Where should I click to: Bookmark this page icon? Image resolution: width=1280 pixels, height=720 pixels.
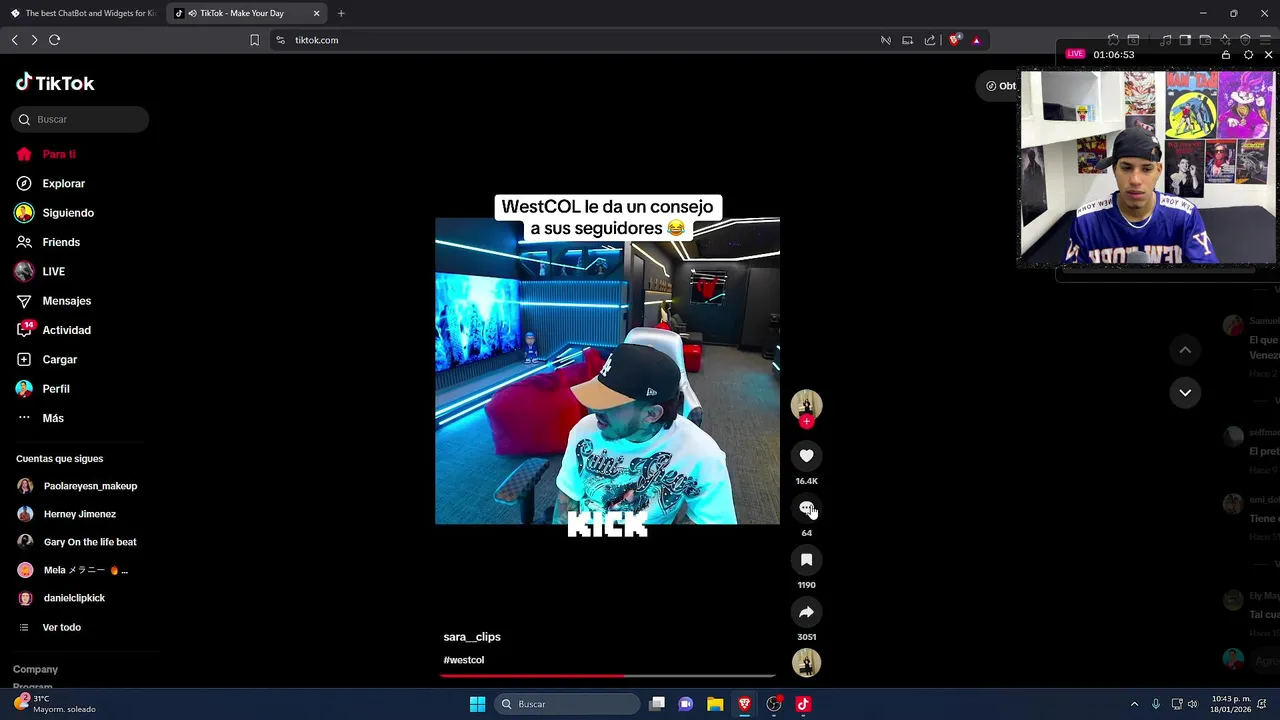pos(254,40)
